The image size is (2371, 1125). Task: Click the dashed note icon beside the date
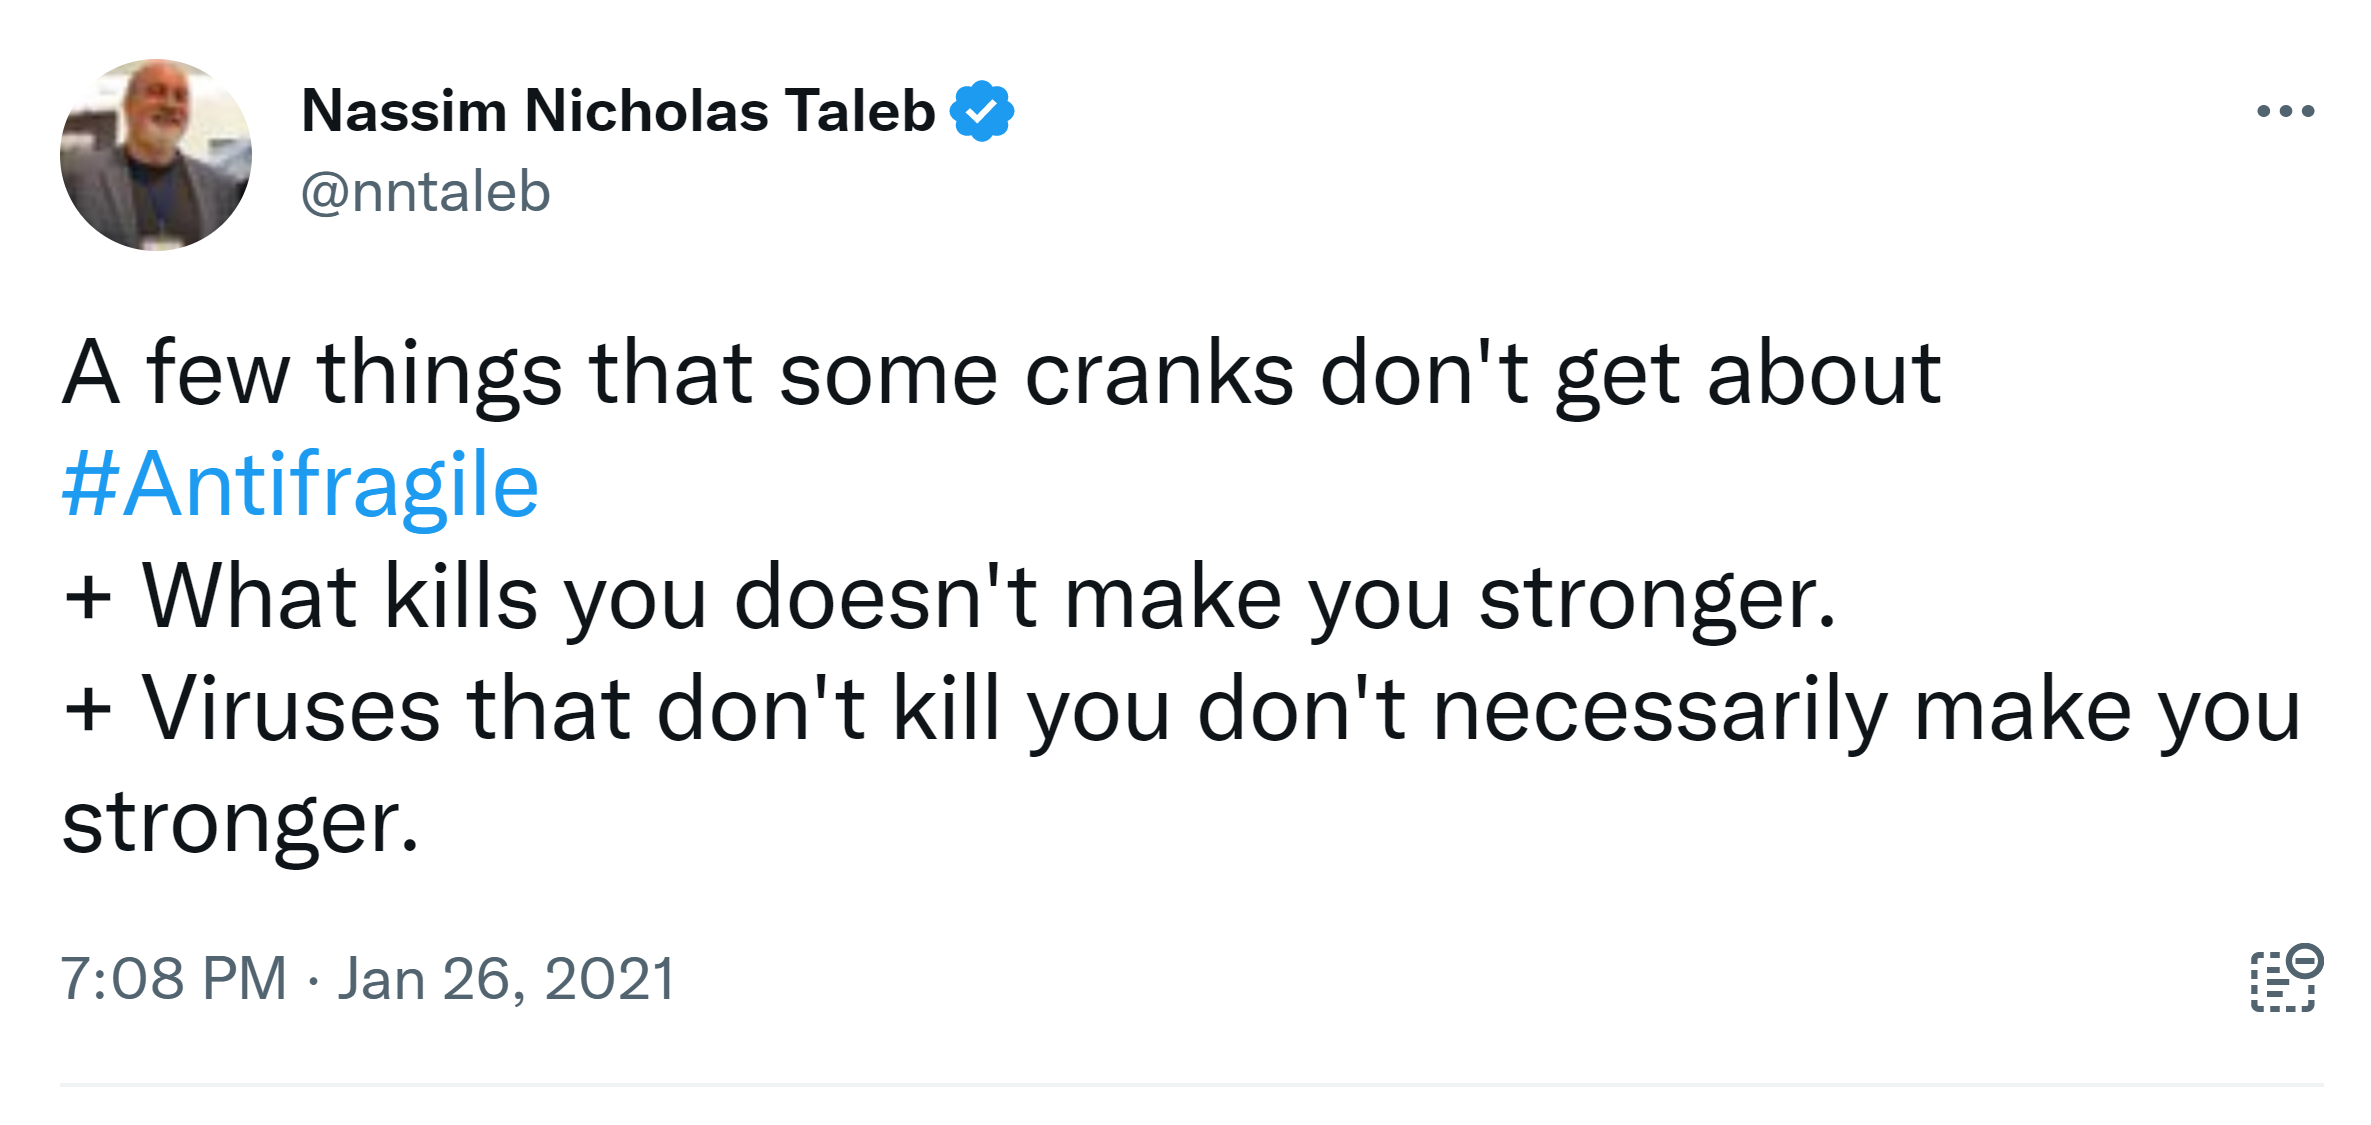click(x=2285, y=978)
